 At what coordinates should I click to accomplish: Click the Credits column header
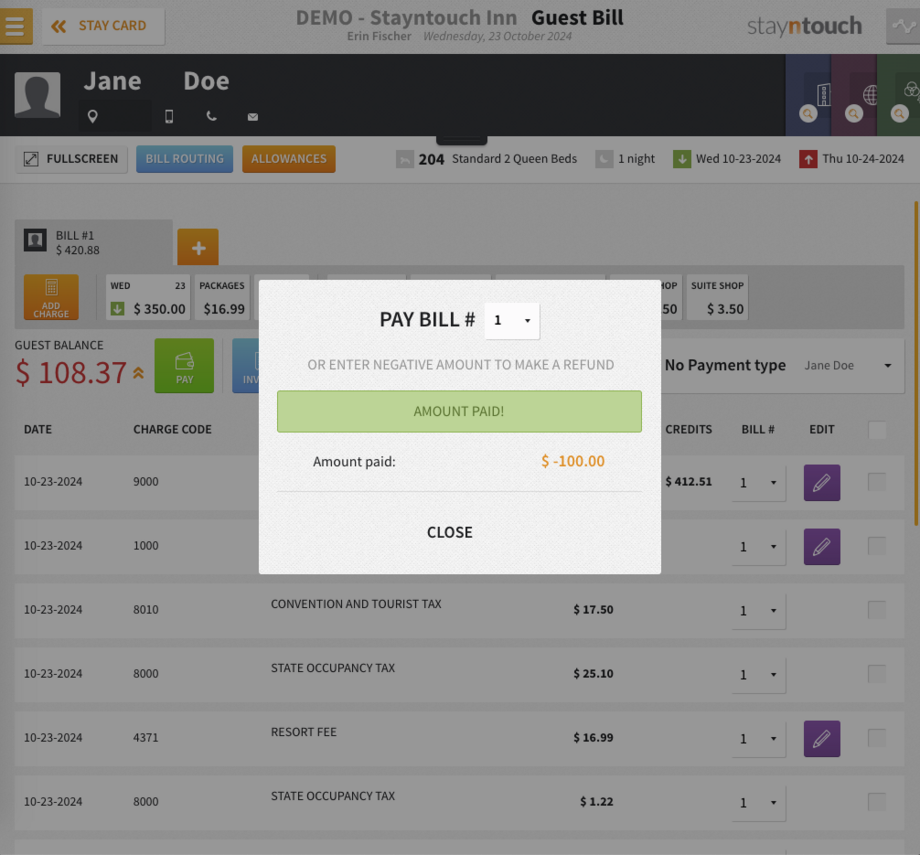click(688, 430)
